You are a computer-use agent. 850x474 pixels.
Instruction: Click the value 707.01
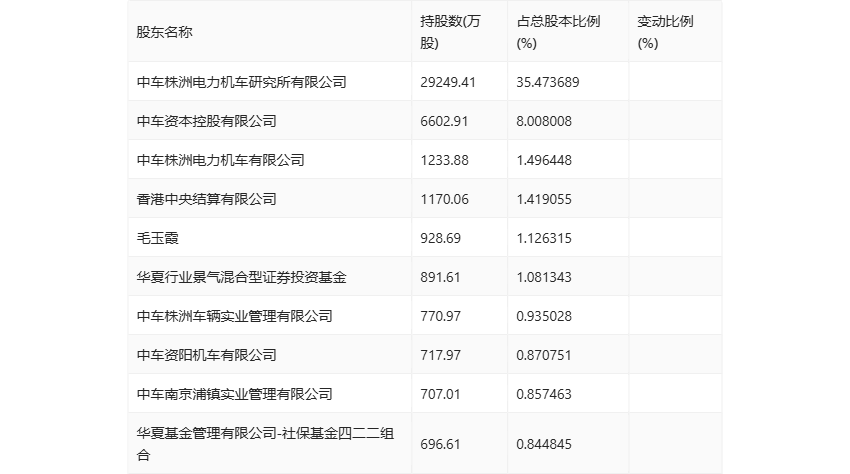coord(440,394)
